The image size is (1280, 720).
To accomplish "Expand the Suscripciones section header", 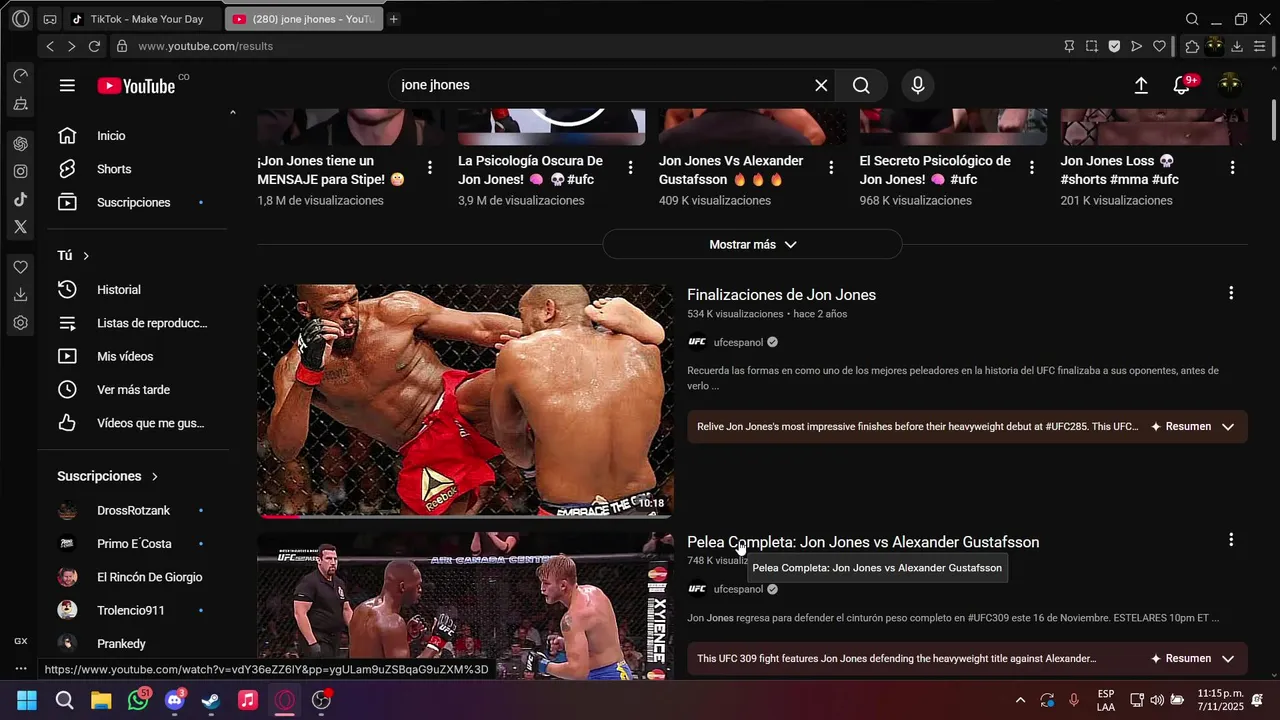I will 108,476.
